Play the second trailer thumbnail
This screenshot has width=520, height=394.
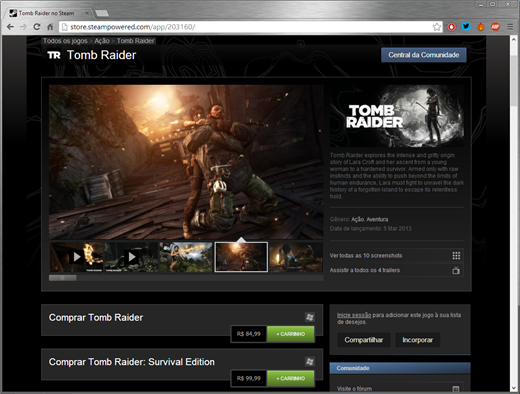(131, 257)
